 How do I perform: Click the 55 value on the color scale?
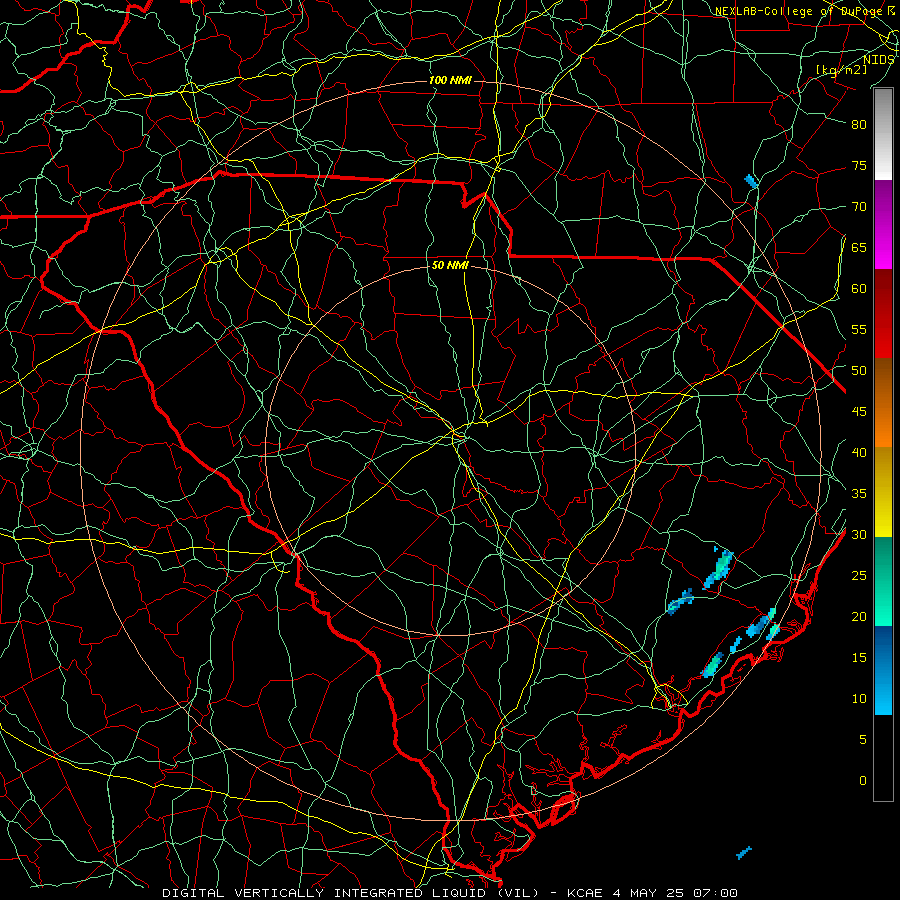point(859,329)
